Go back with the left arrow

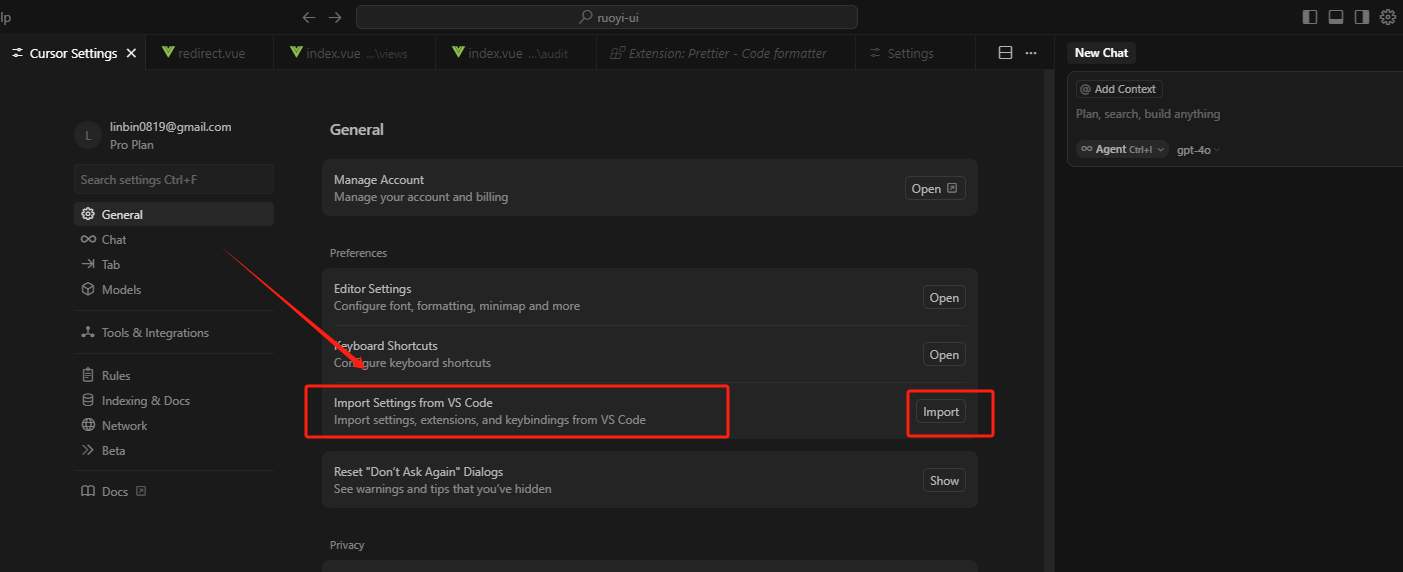(x=309, y=17)
